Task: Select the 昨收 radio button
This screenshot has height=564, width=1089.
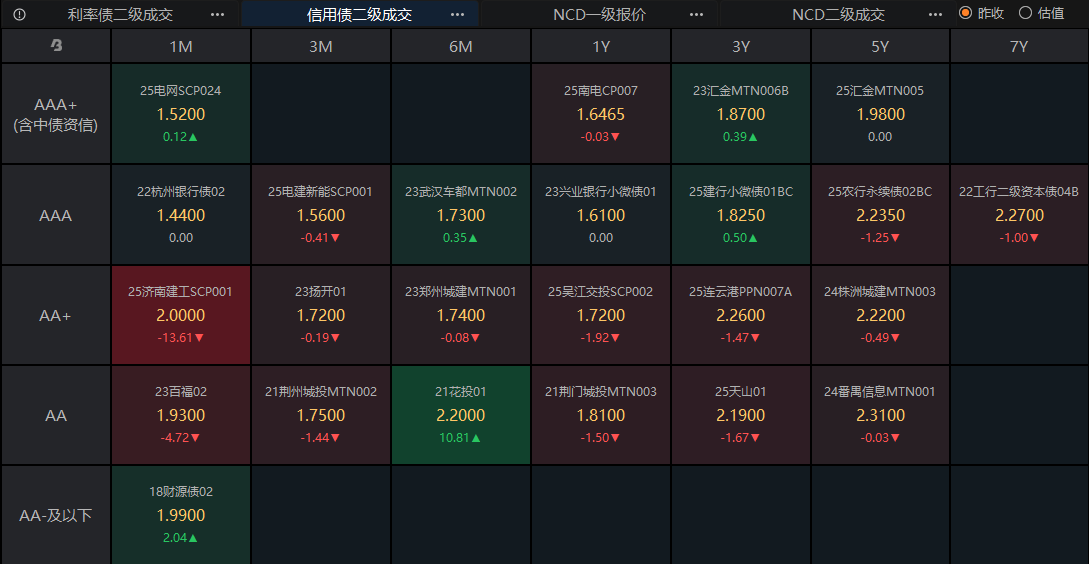Action: (965, 14)
